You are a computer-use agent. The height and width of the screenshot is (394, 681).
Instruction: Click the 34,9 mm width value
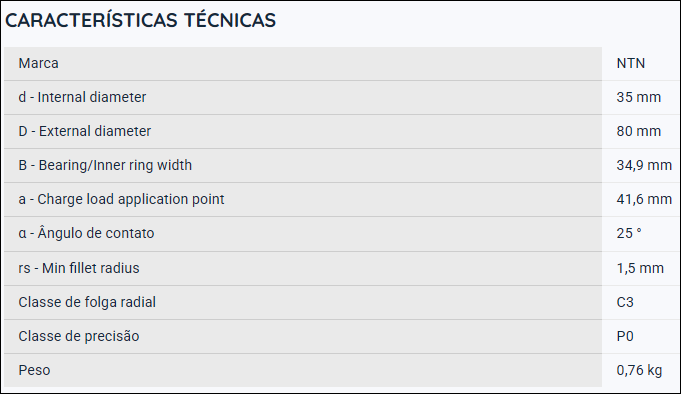click(x=644, y=166)
